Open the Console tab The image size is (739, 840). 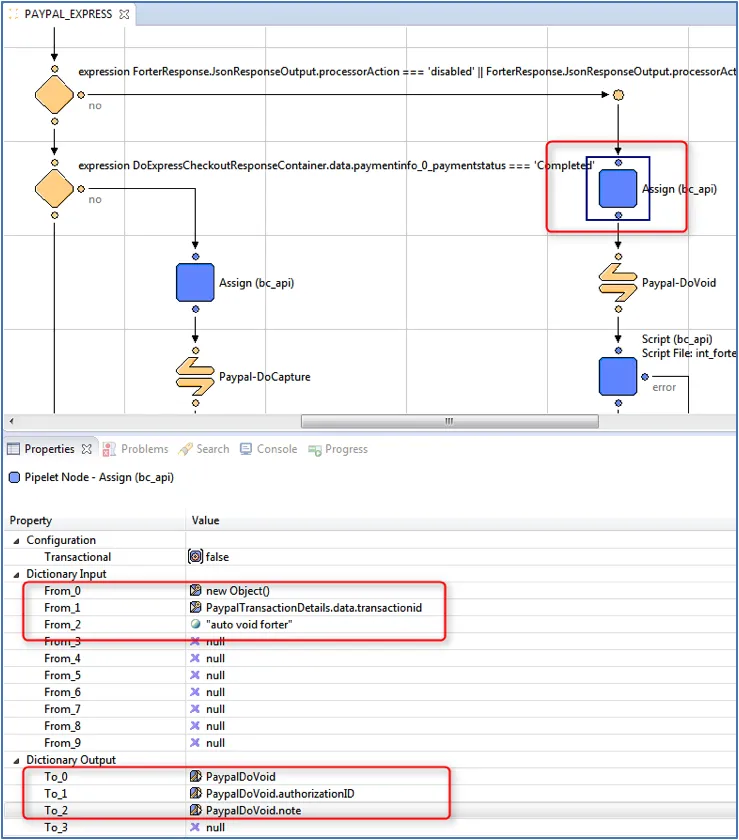268,449
